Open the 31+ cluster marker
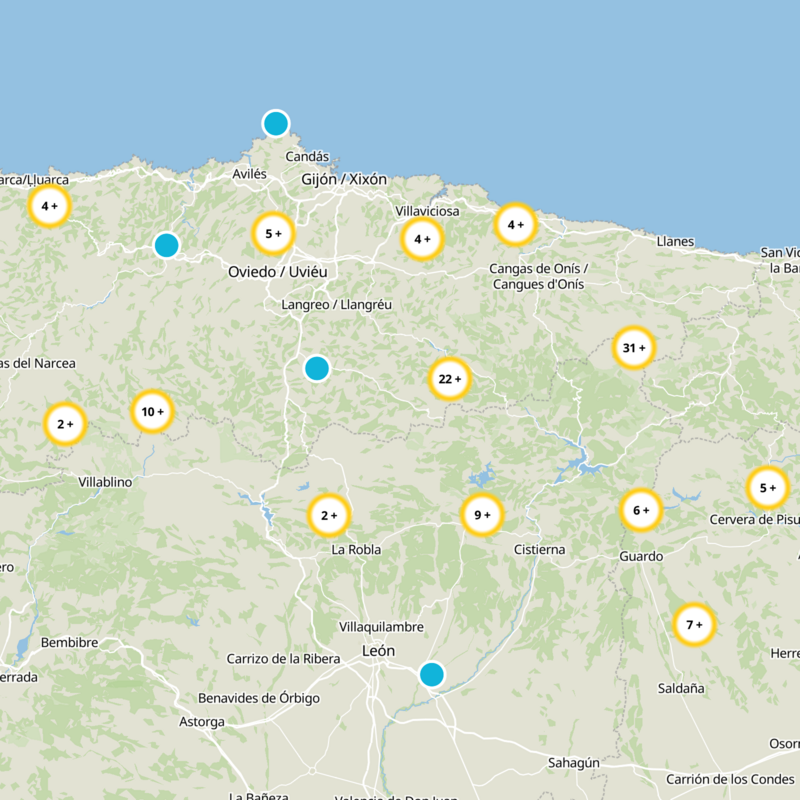Viewport: 800px width, 800px height. [634, 348]
